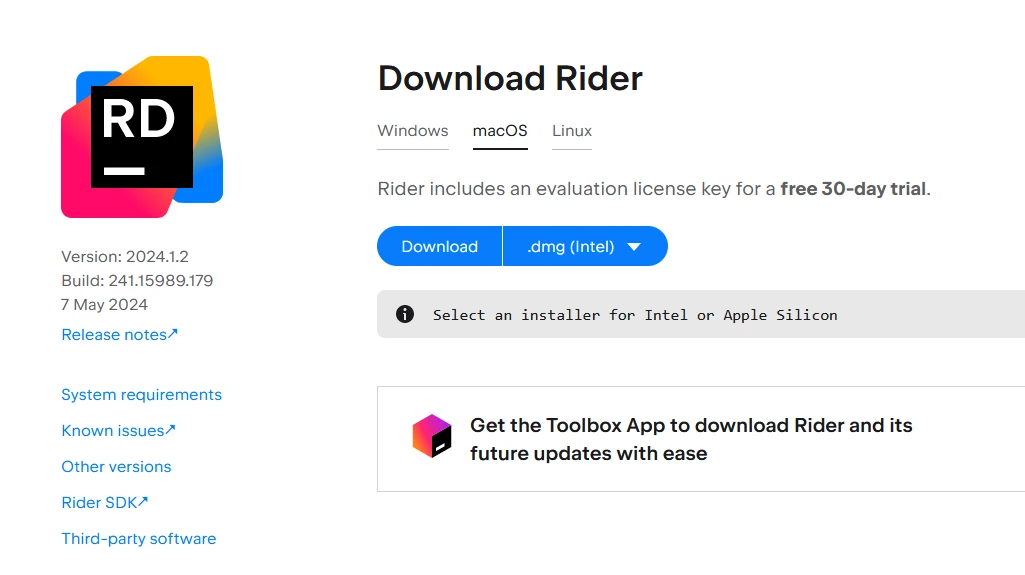The height and width of the screenshot is (575, 1025).
Task: Click the info circle icon
Action: coord(405,314)
